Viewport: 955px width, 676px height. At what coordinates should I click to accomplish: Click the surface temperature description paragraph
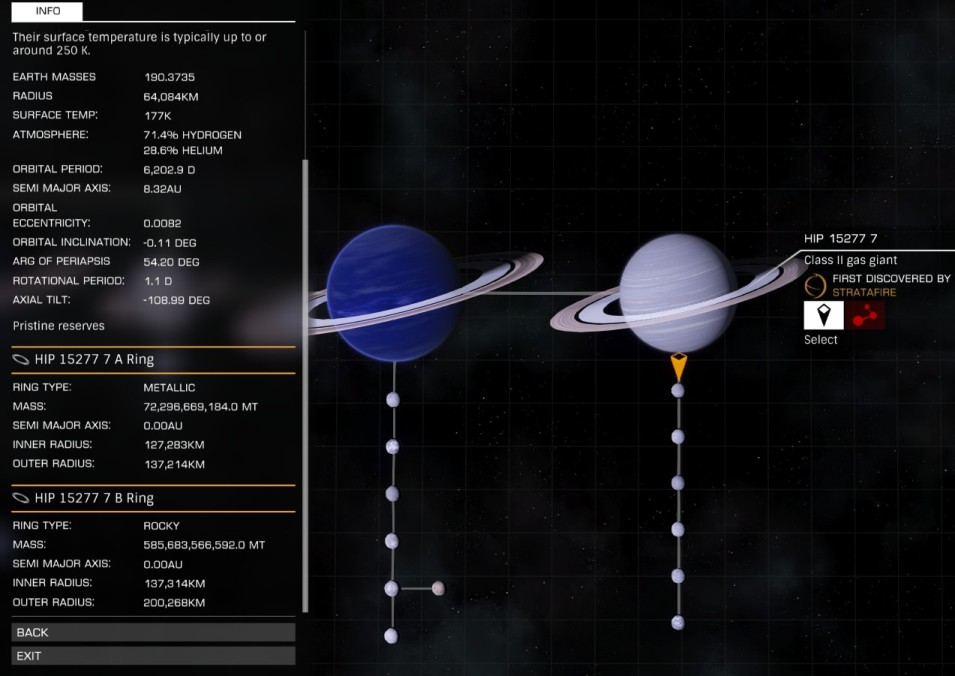[x=139, y=44]
